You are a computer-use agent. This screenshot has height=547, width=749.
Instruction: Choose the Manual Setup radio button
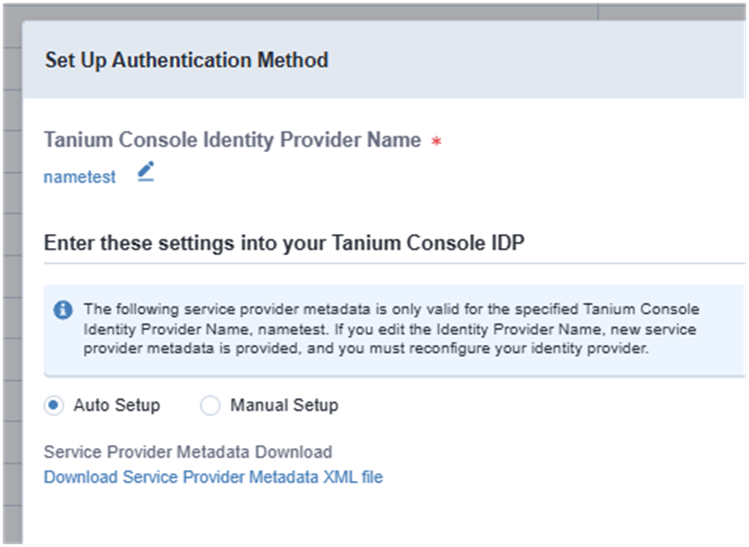point(210,405)
